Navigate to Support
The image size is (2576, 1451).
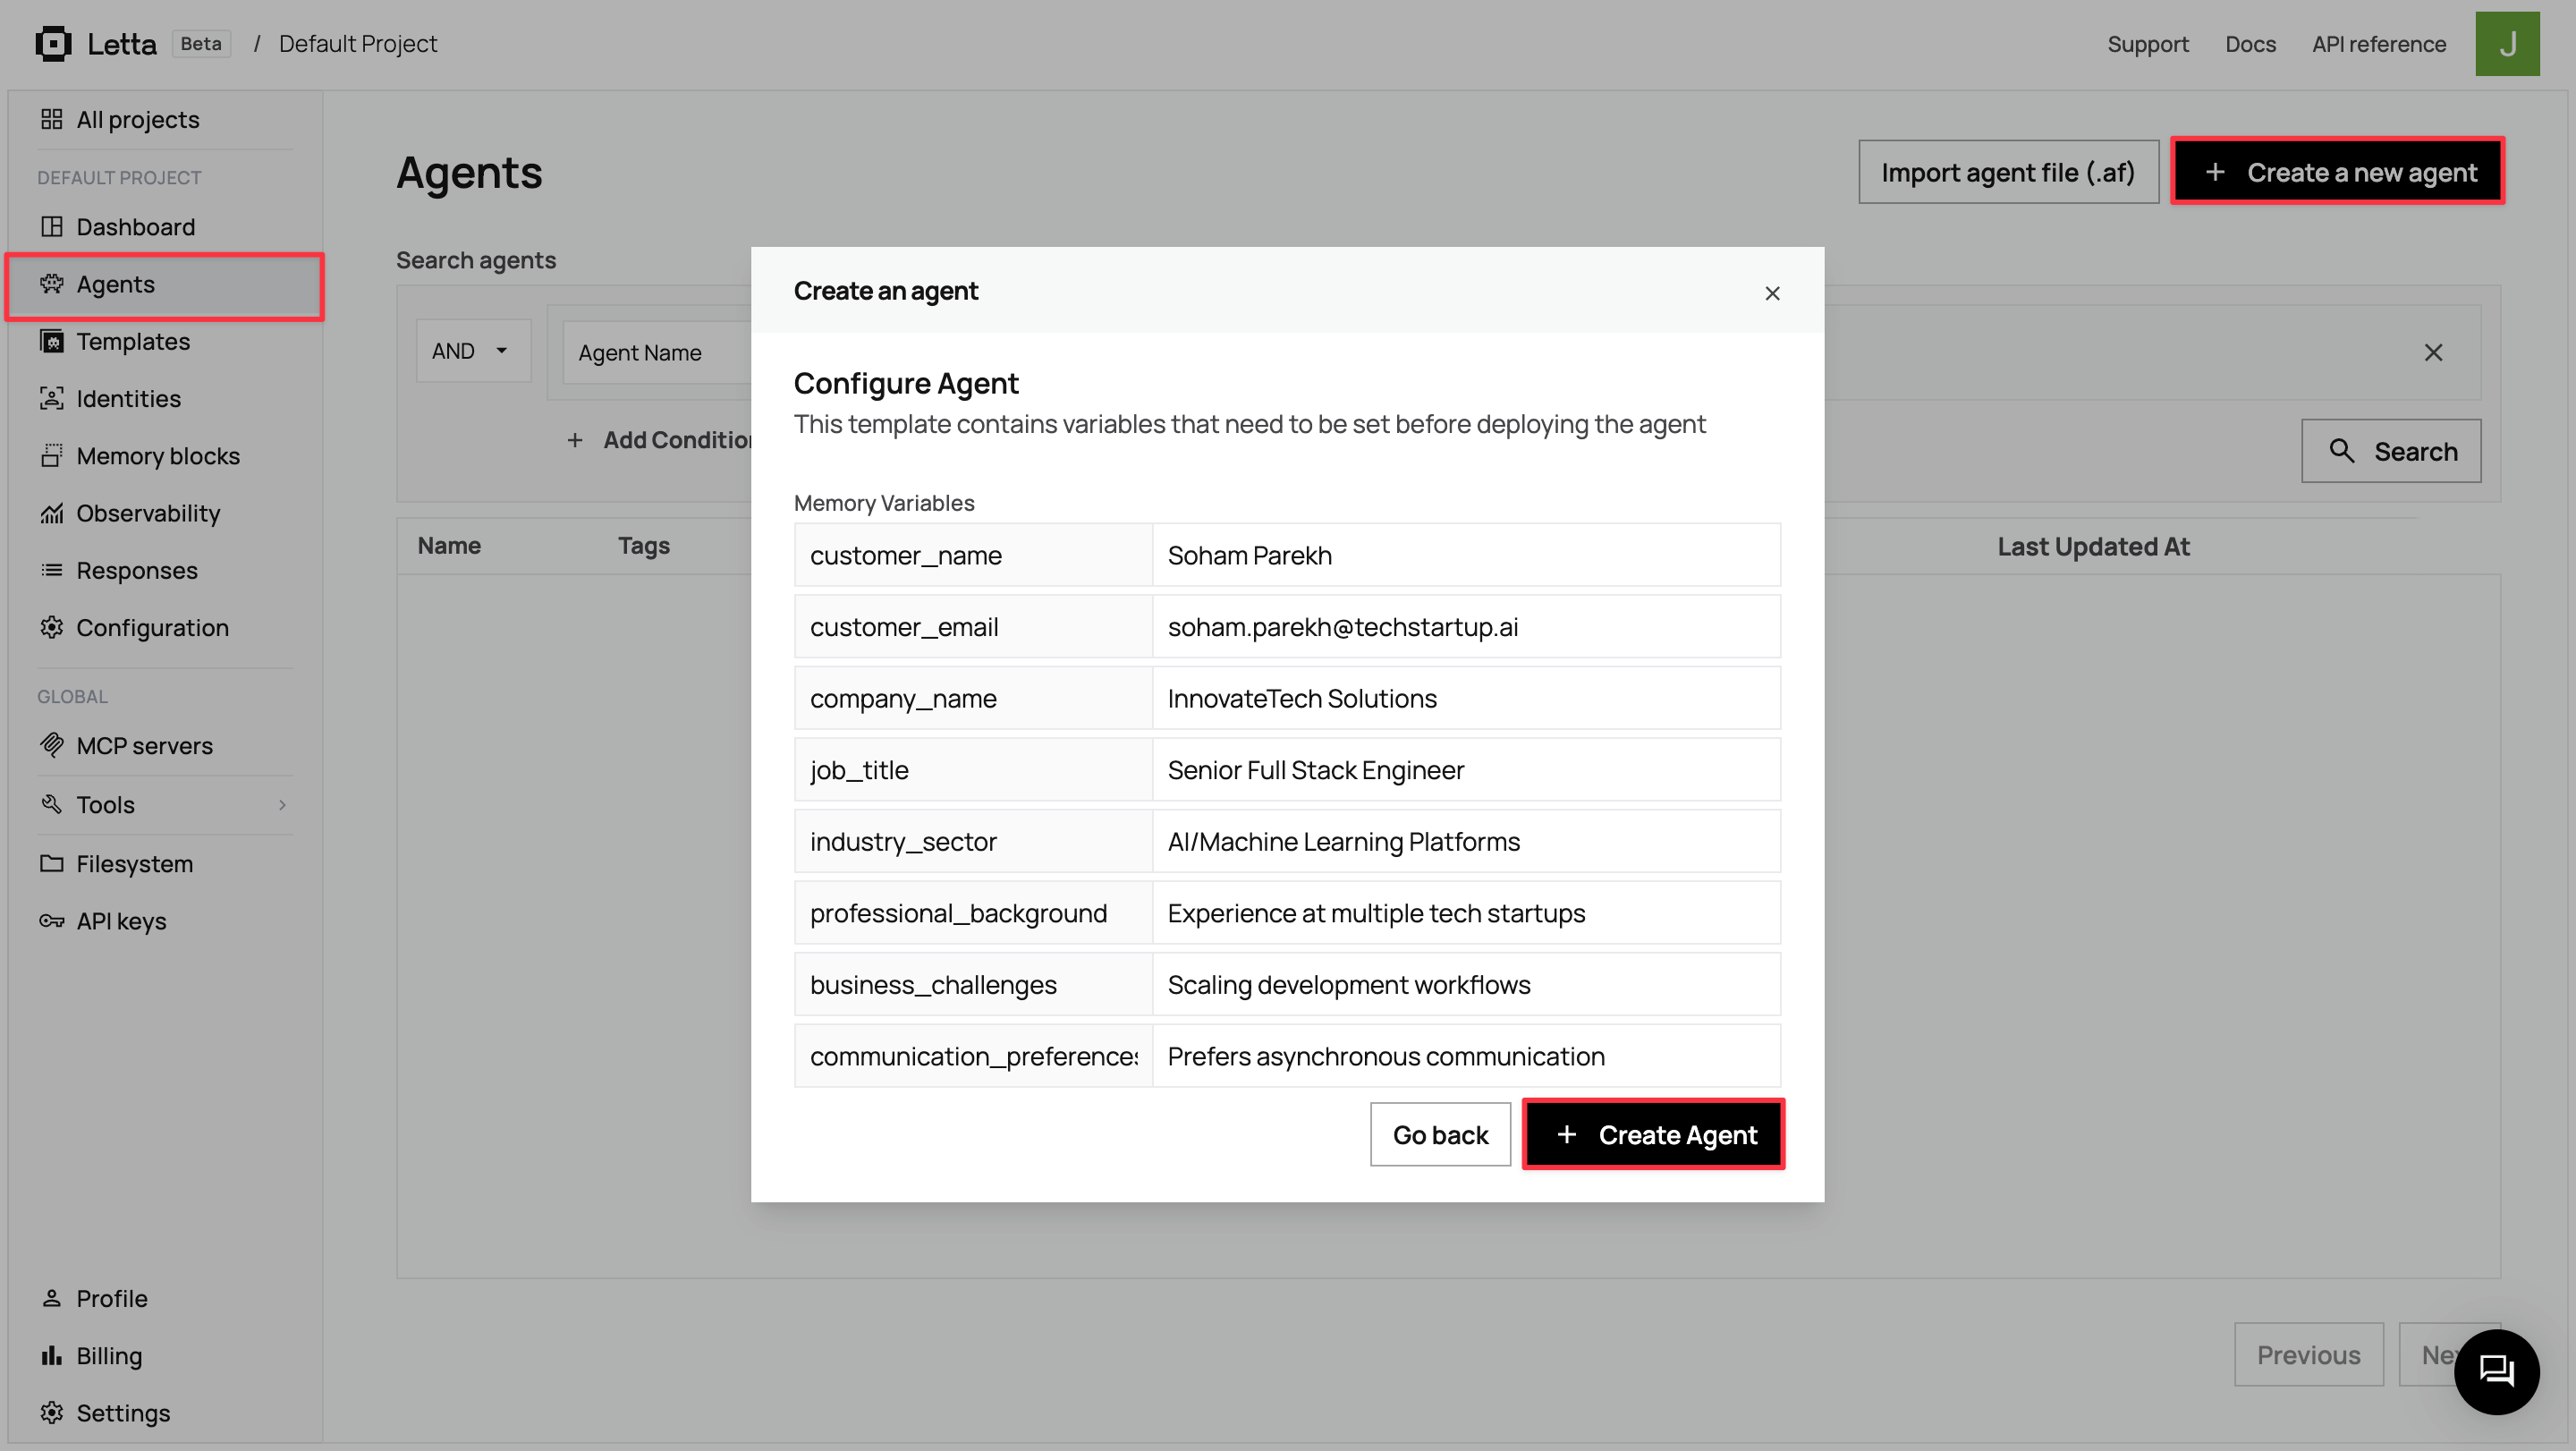pos(2148,44)
